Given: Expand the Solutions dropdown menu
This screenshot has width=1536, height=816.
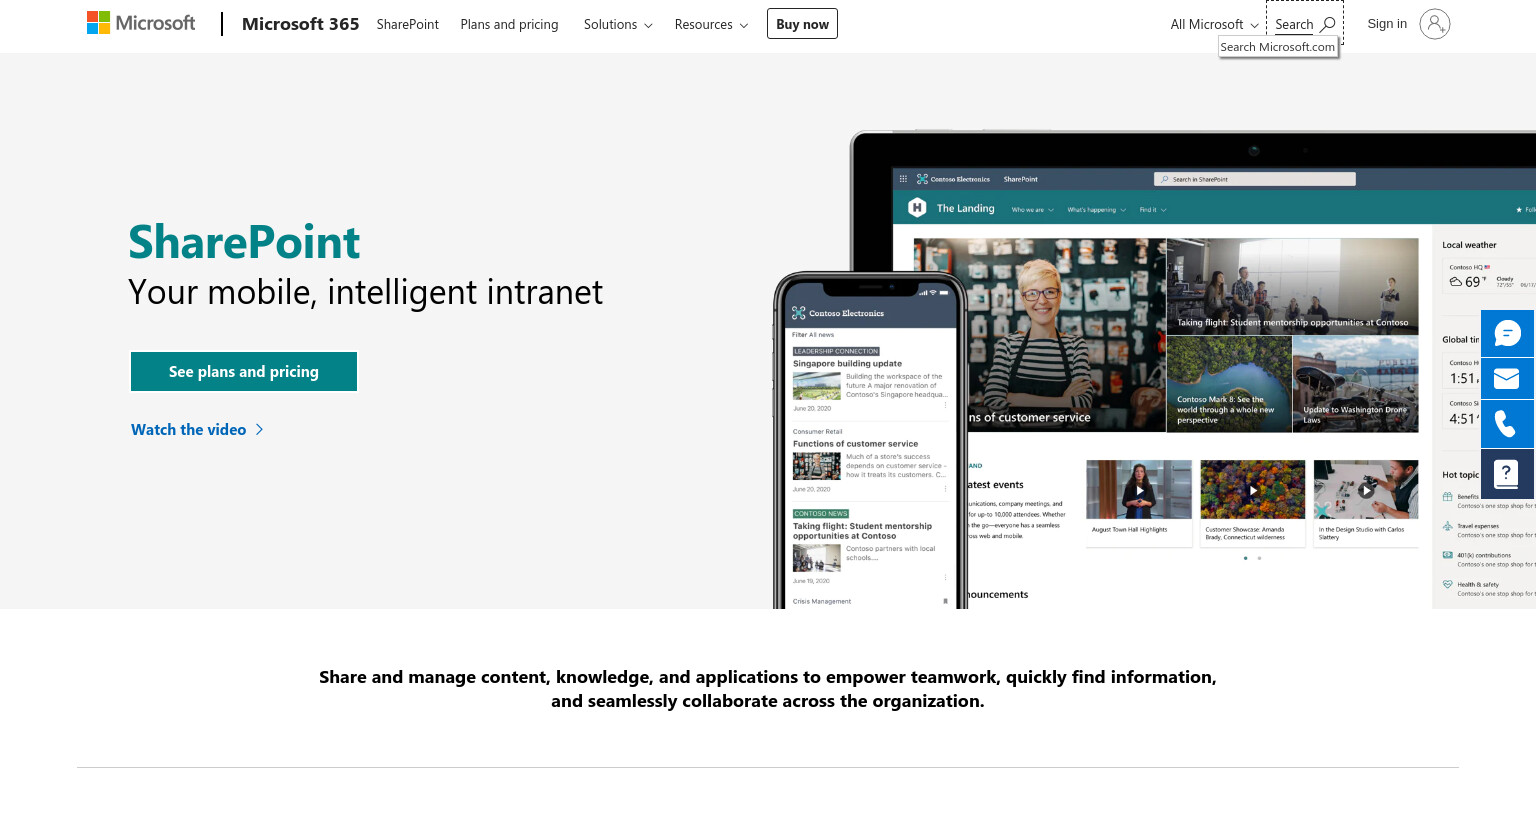Looking at the screenshot, I should (618, 24).
